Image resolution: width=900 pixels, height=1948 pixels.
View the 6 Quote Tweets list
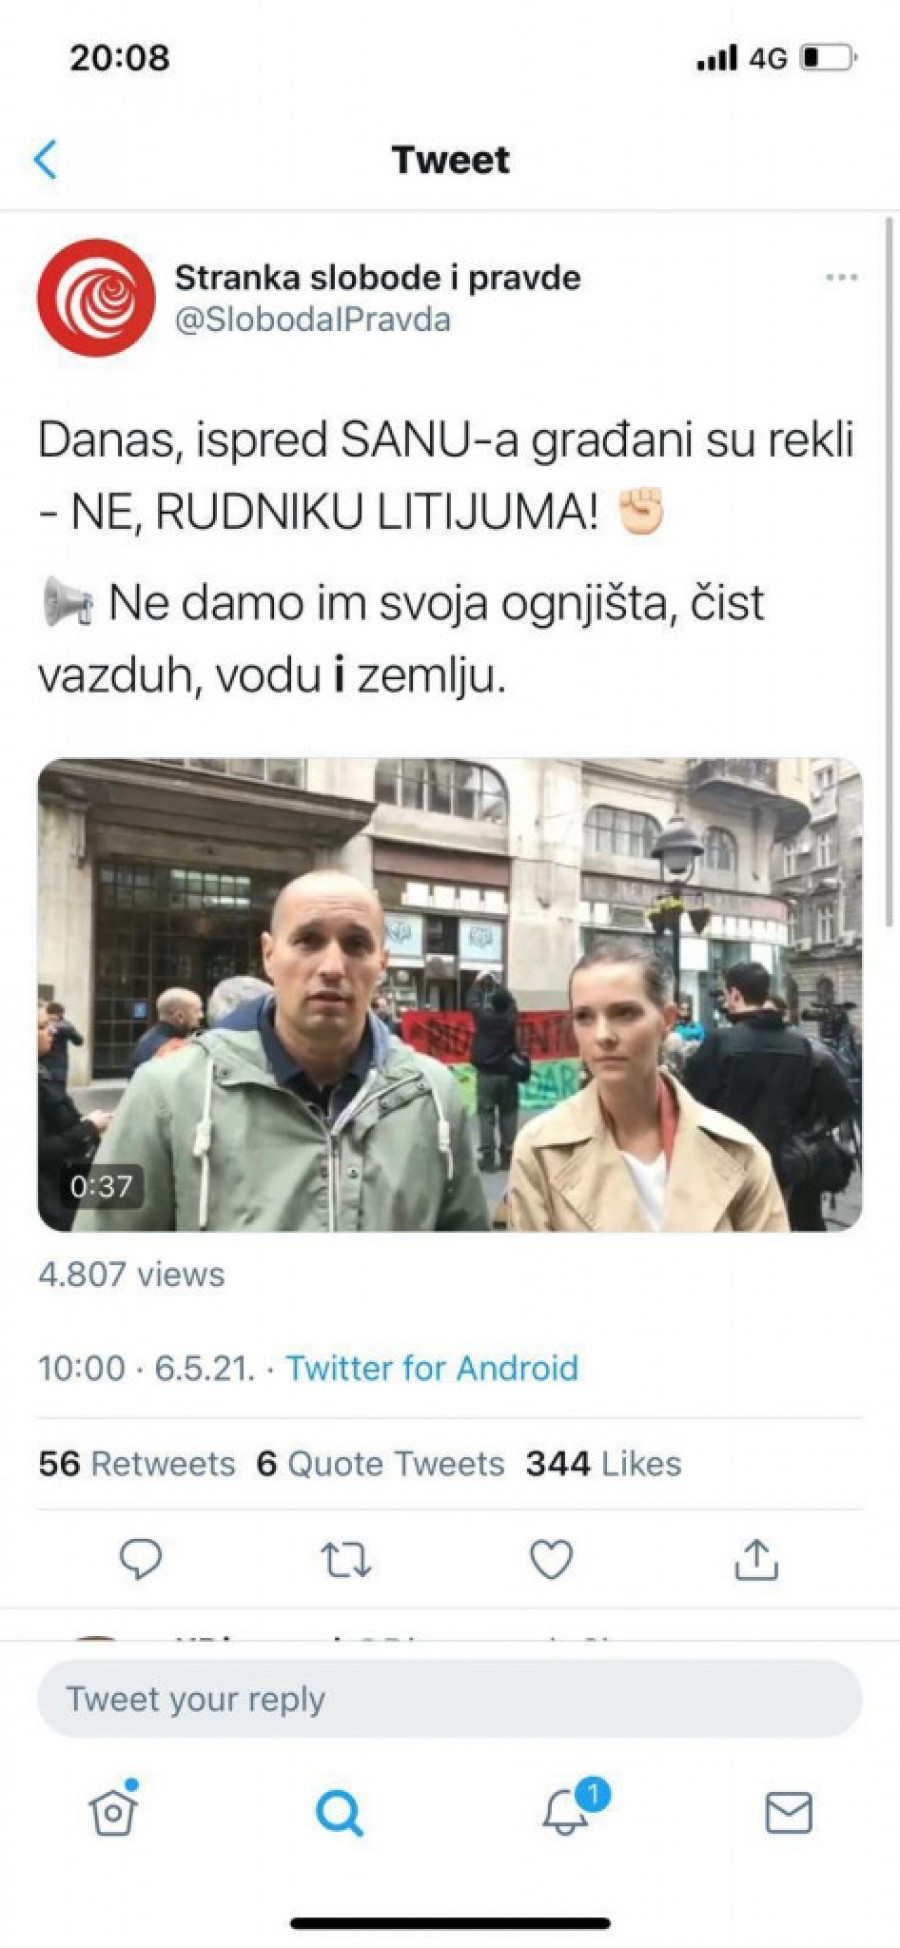coord(380,1463)
